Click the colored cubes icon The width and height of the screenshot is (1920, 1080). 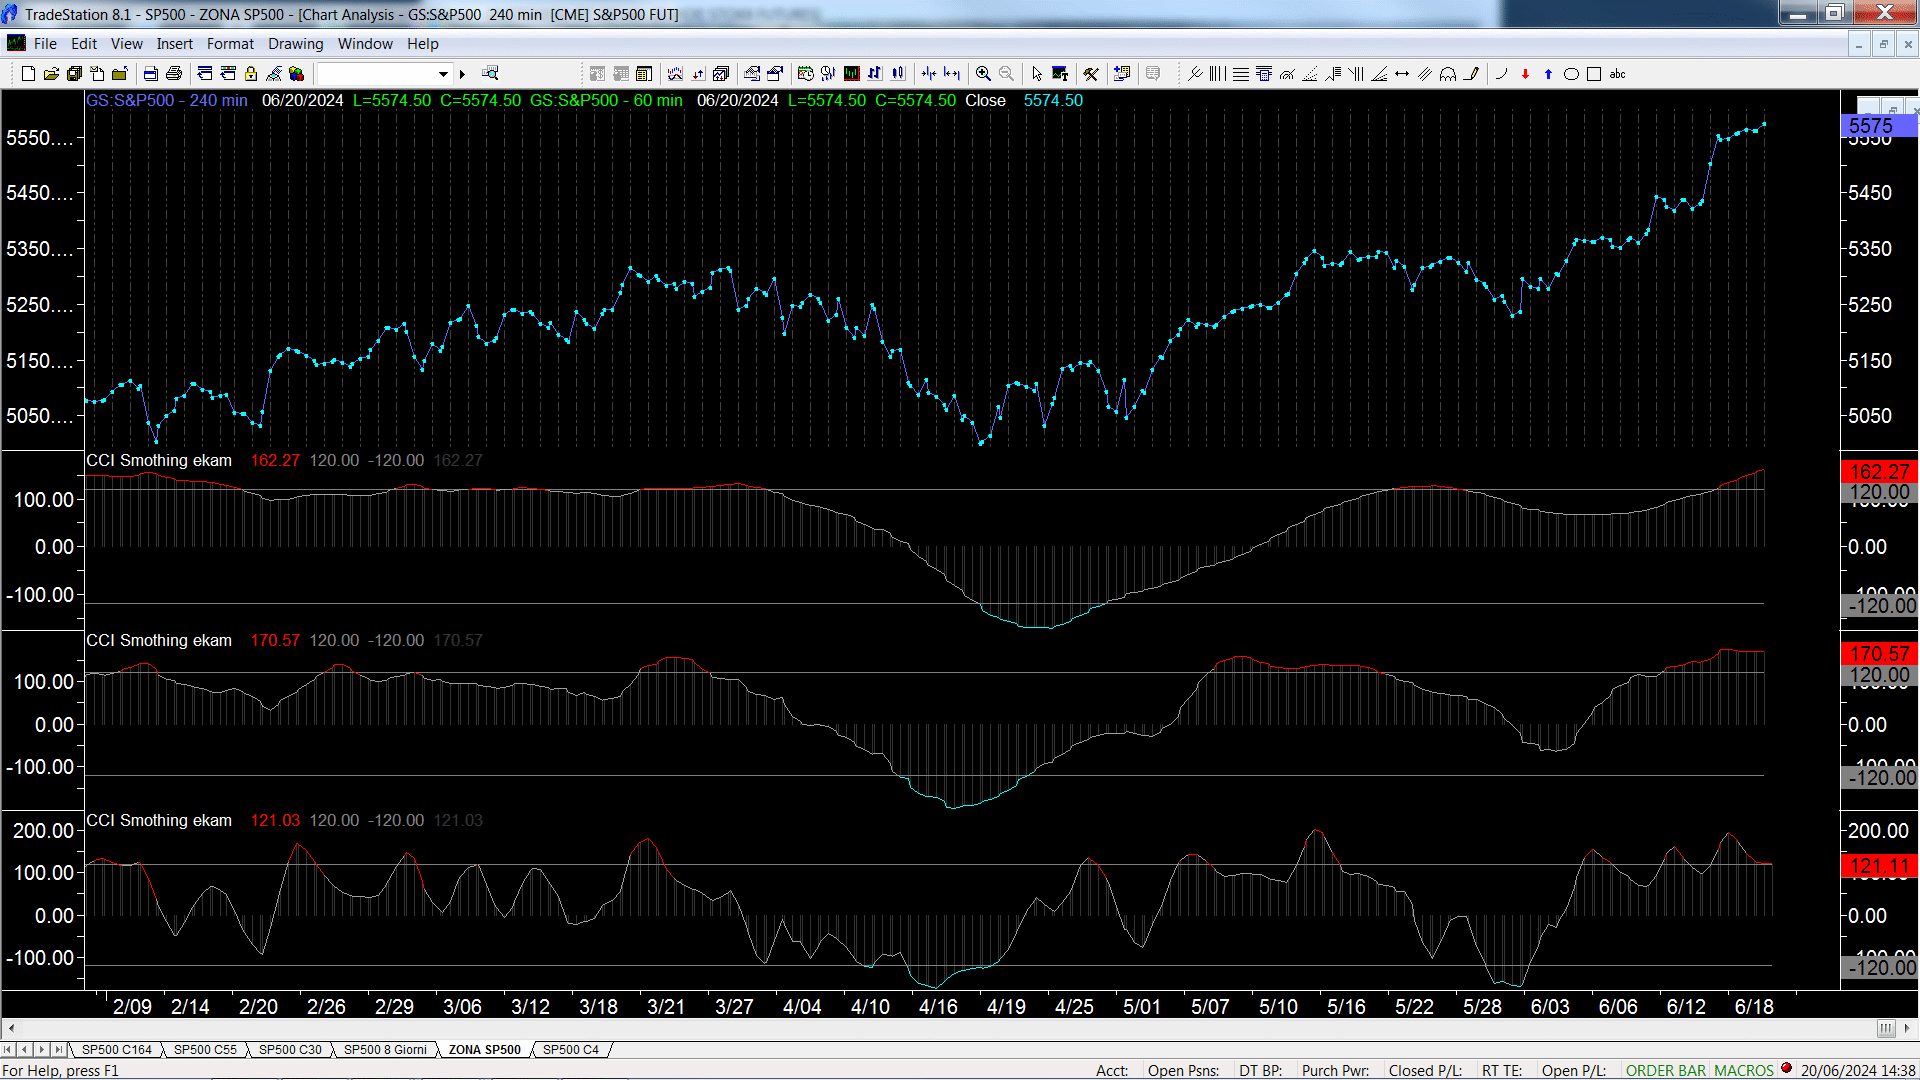(296, 74)
